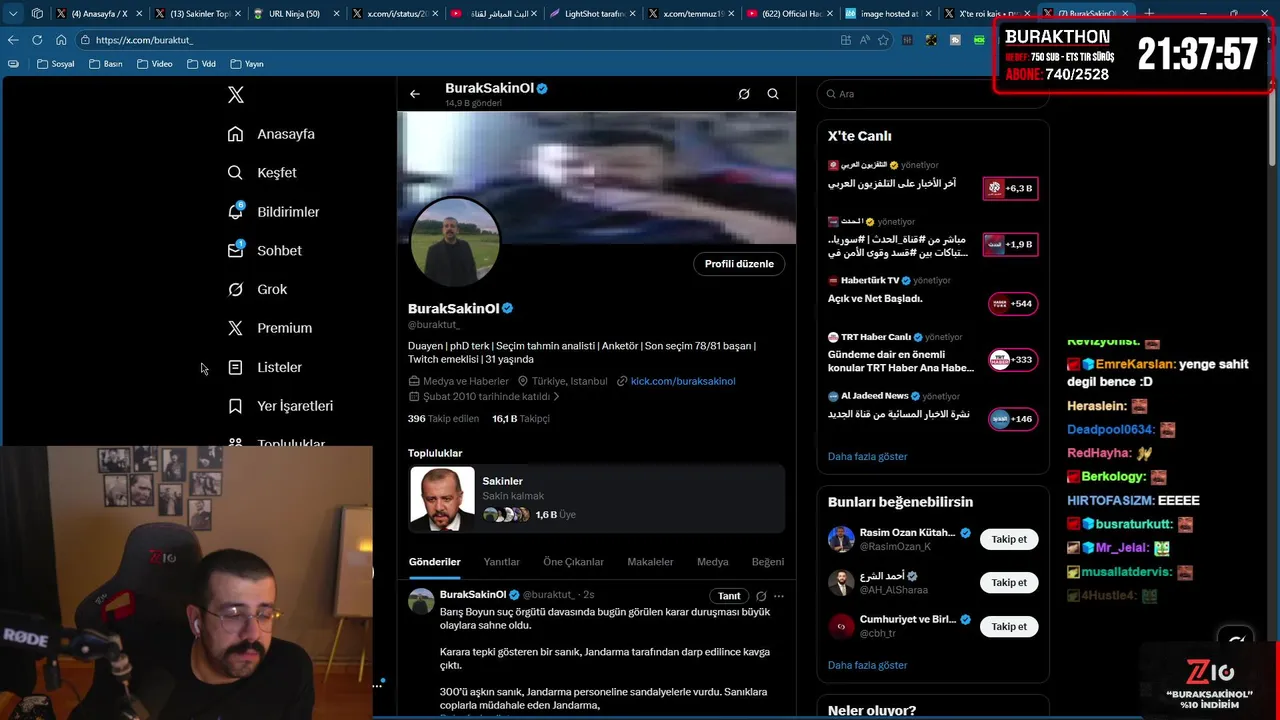
Task: Click Deadpool0634 username in chat
Action: (x=1110, y=430)
